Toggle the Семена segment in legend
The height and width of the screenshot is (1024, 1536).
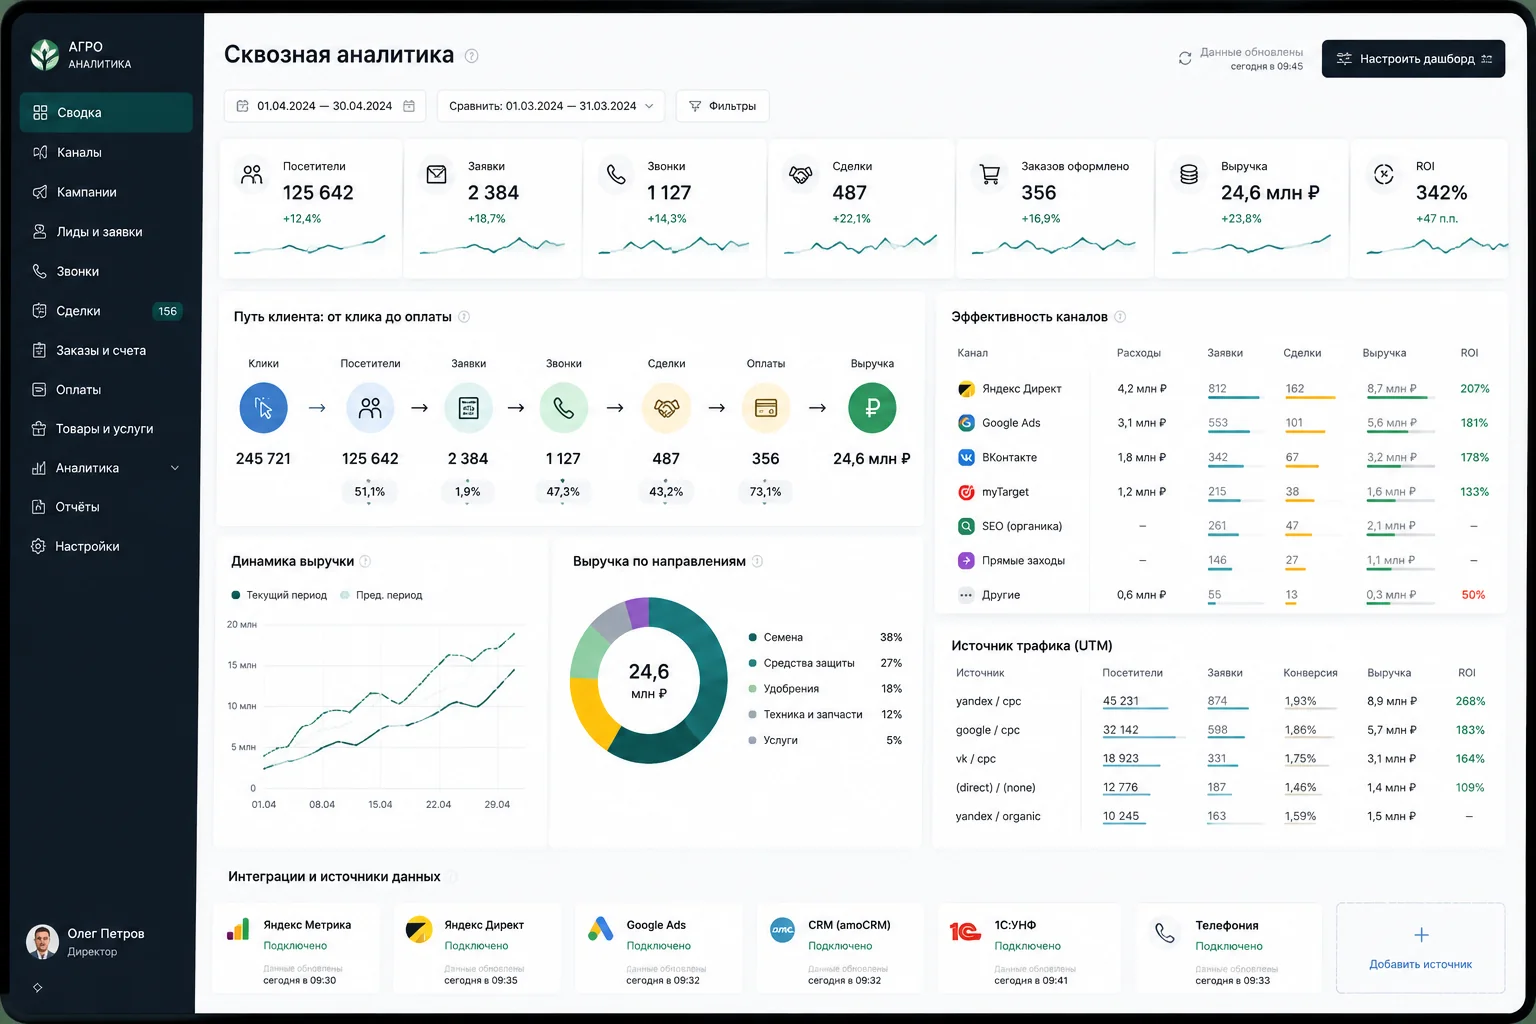click(776, 637)
